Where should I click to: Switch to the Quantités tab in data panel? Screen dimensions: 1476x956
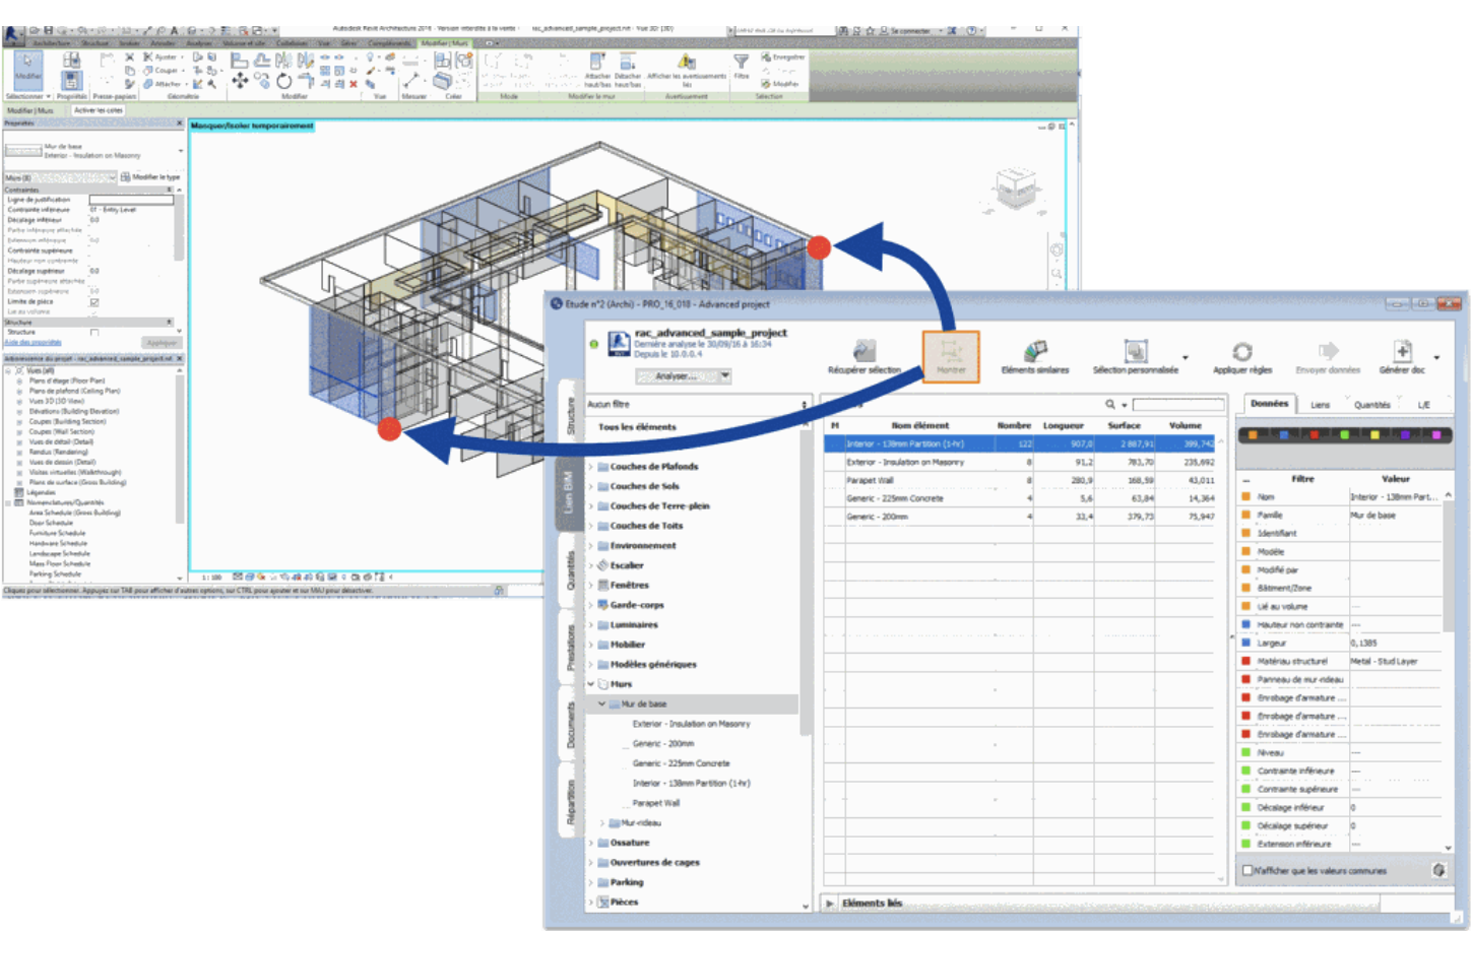coord(1372,405)
